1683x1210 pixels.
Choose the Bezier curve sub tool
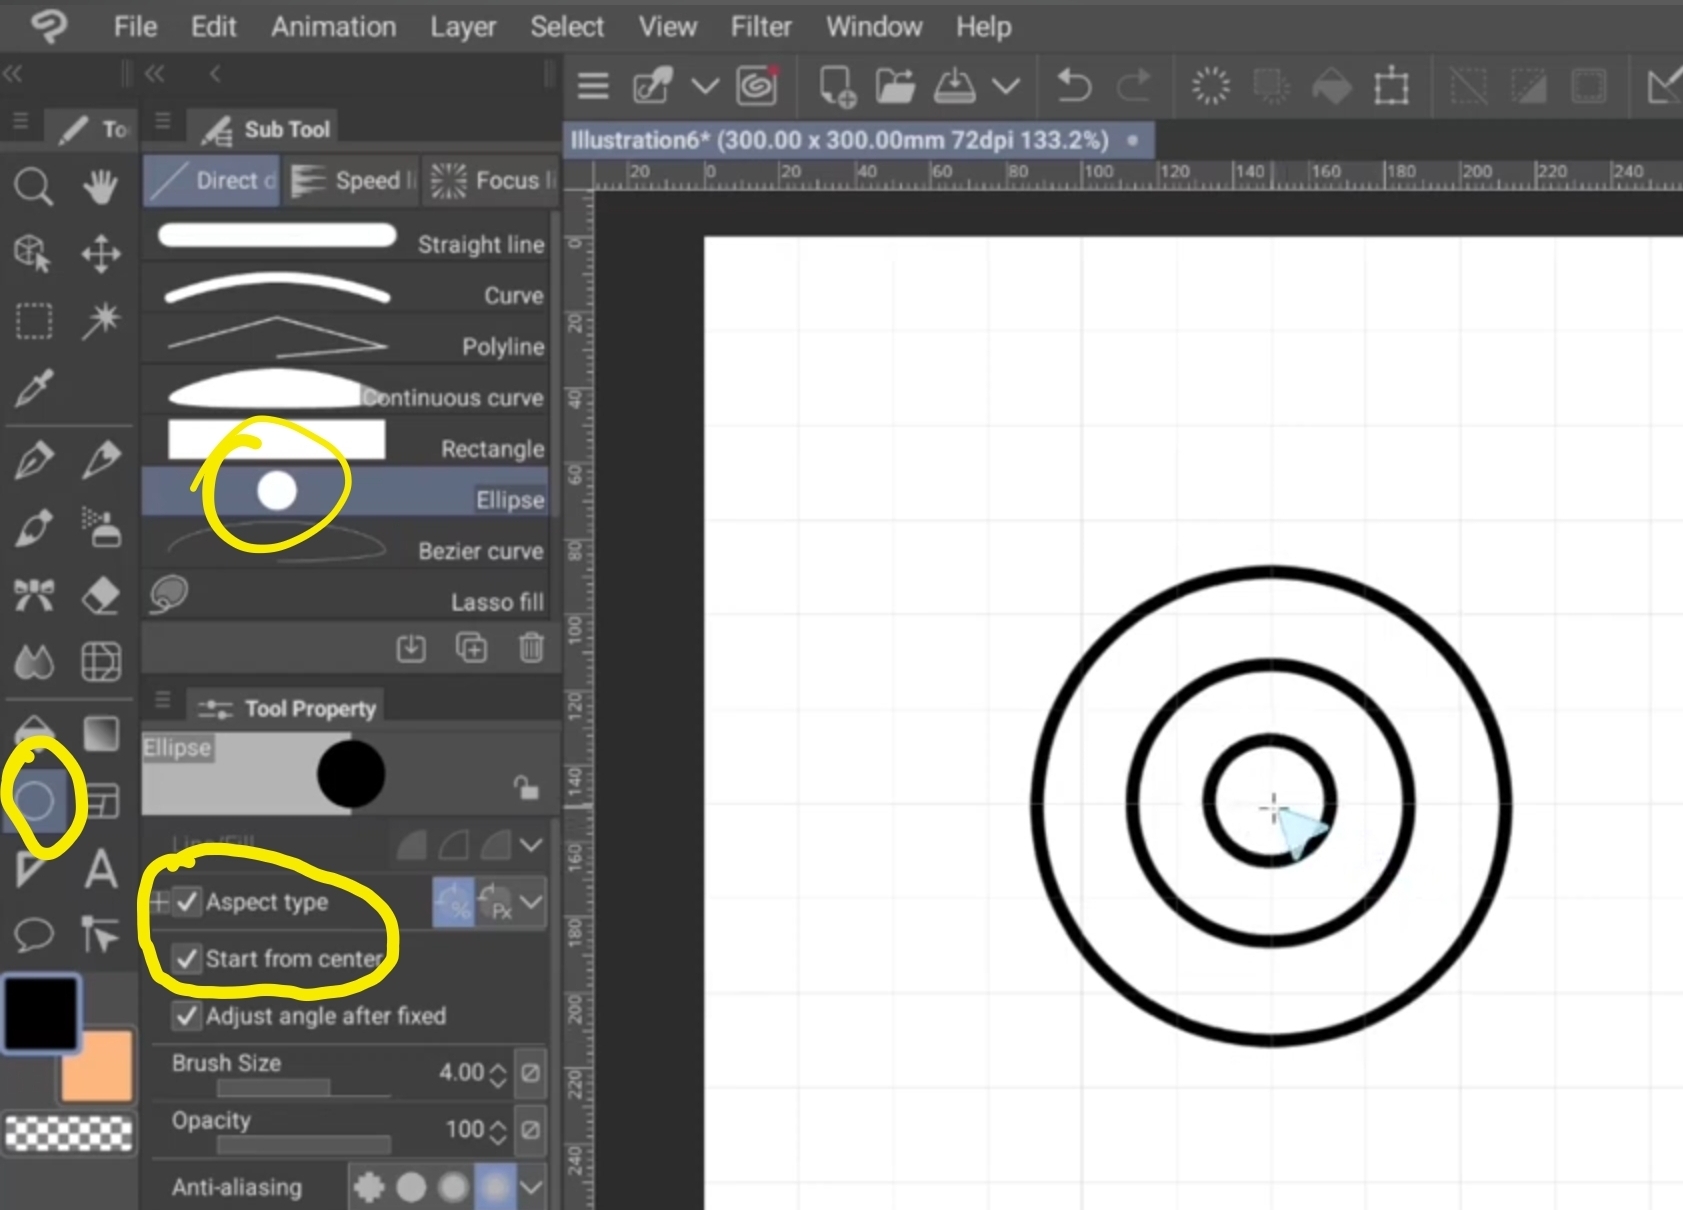[x=347, y=544]
